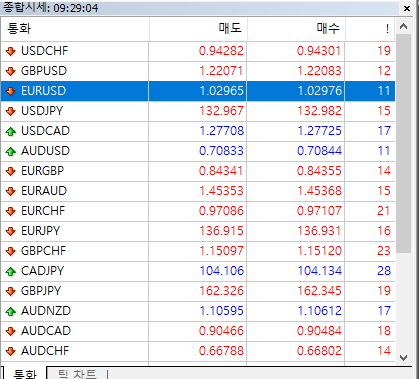Click the down arrow icon beside EURCHF

click(x=11, y=211)
